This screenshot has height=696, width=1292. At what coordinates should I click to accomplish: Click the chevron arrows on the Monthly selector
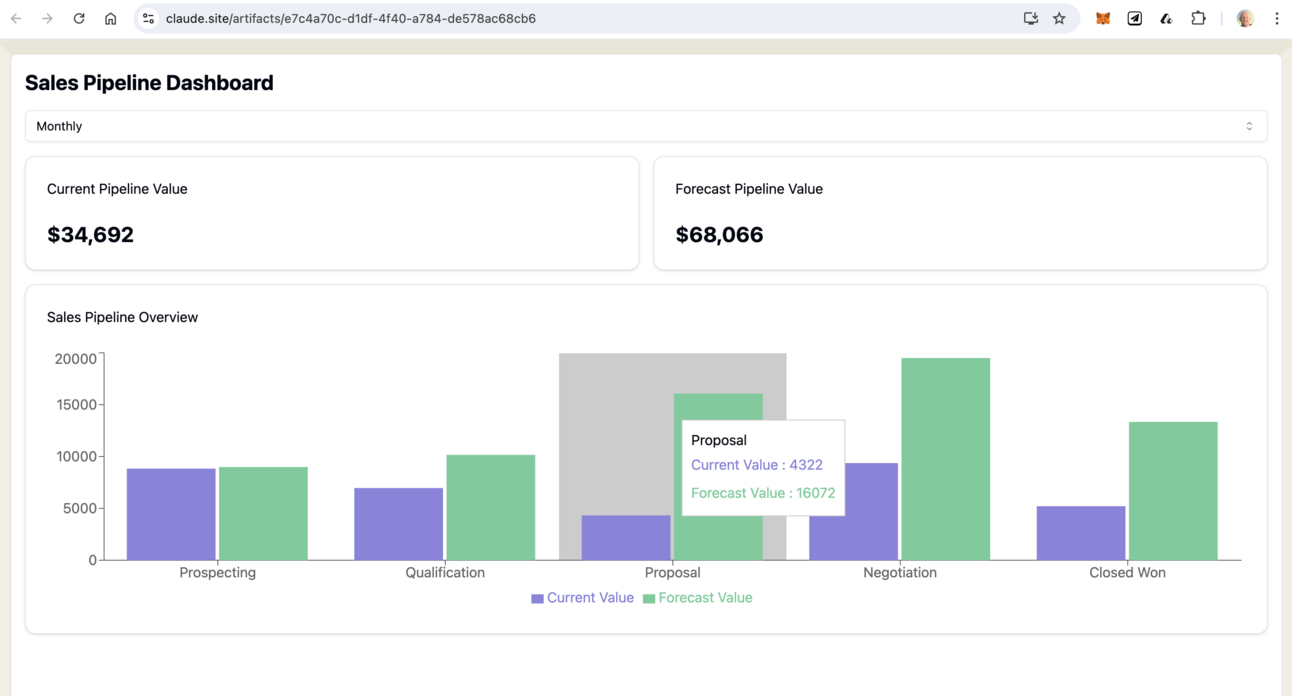pos(1249,126)
